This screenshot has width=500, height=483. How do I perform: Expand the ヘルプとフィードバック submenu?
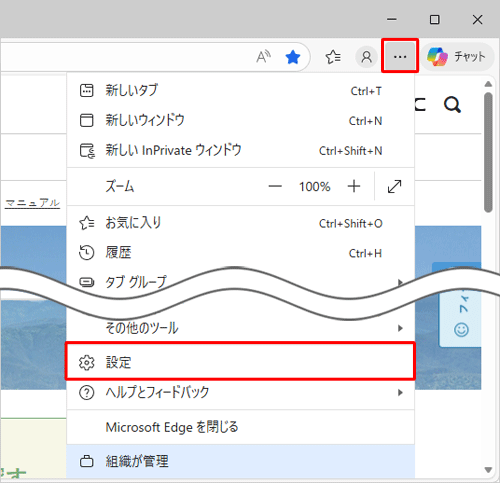point(240,392)
